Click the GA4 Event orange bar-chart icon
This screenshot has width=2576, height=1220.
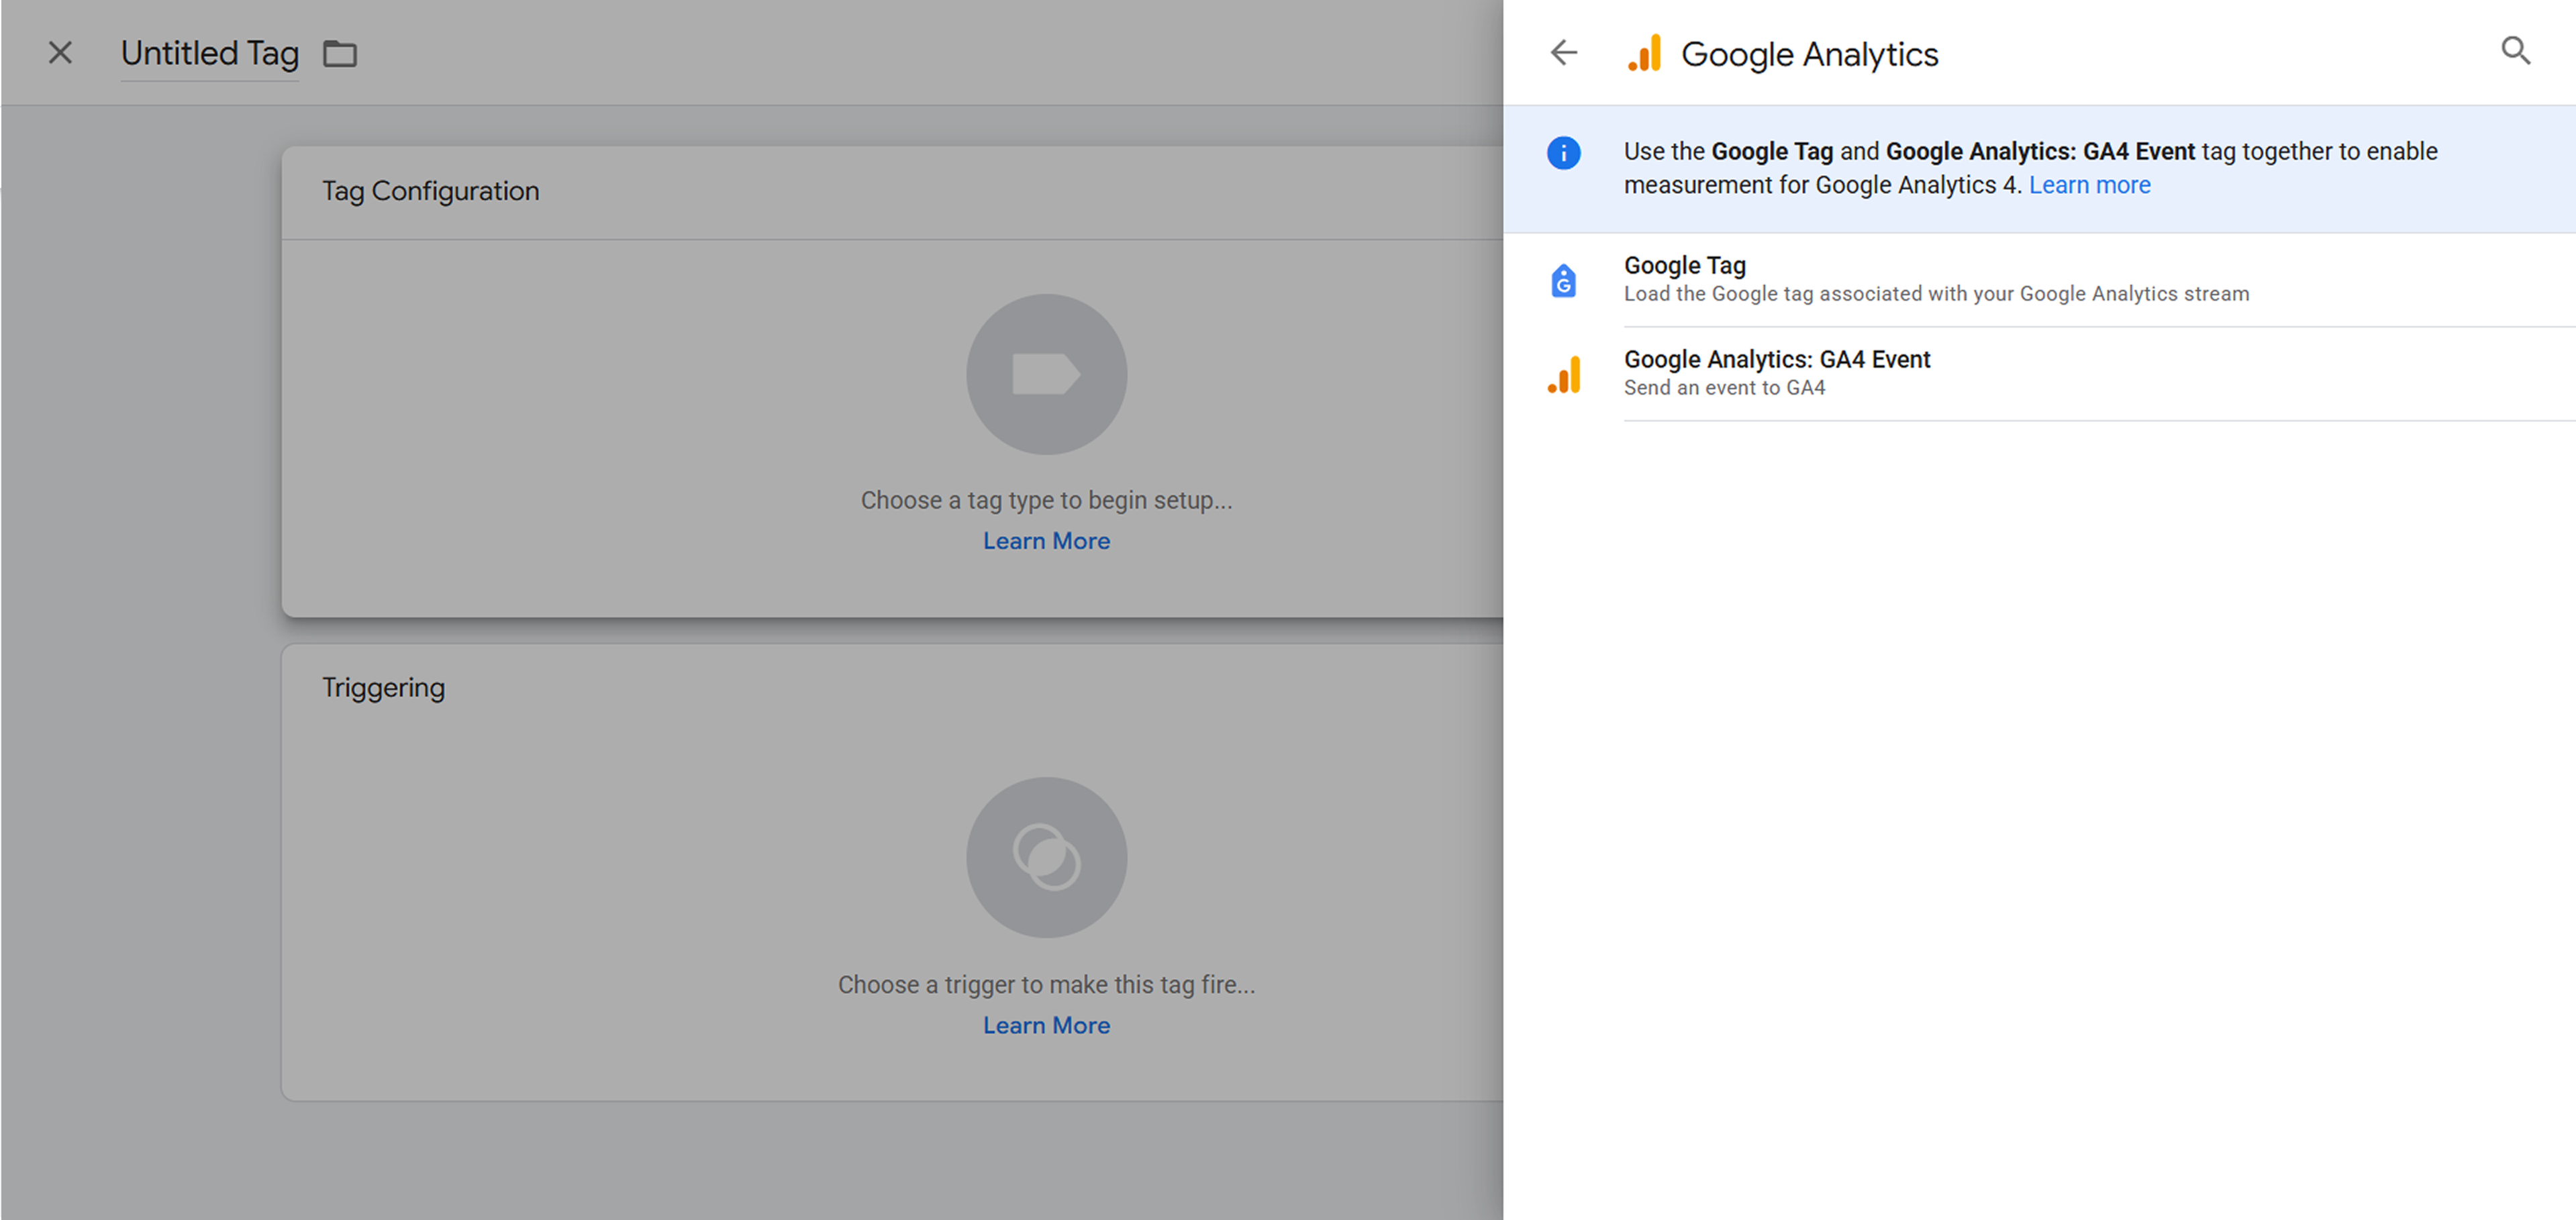pos(1564,374)
